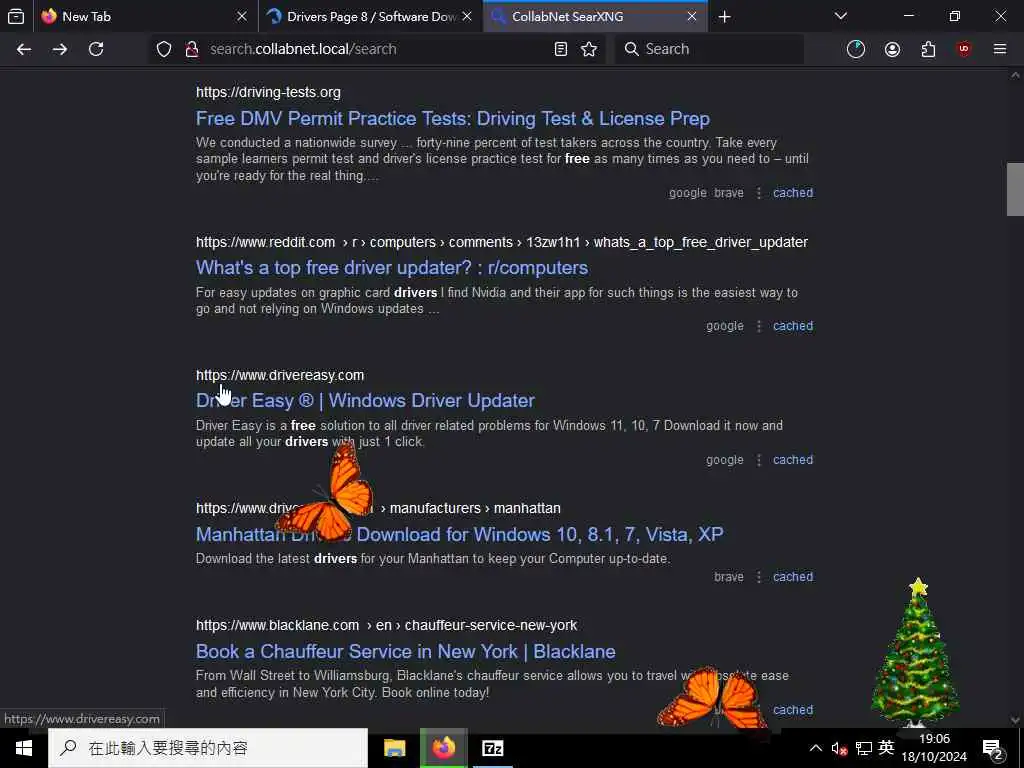Switch the input language indicator 英
The width and height of the screenshot is (1024, 768).
[886, 748]
